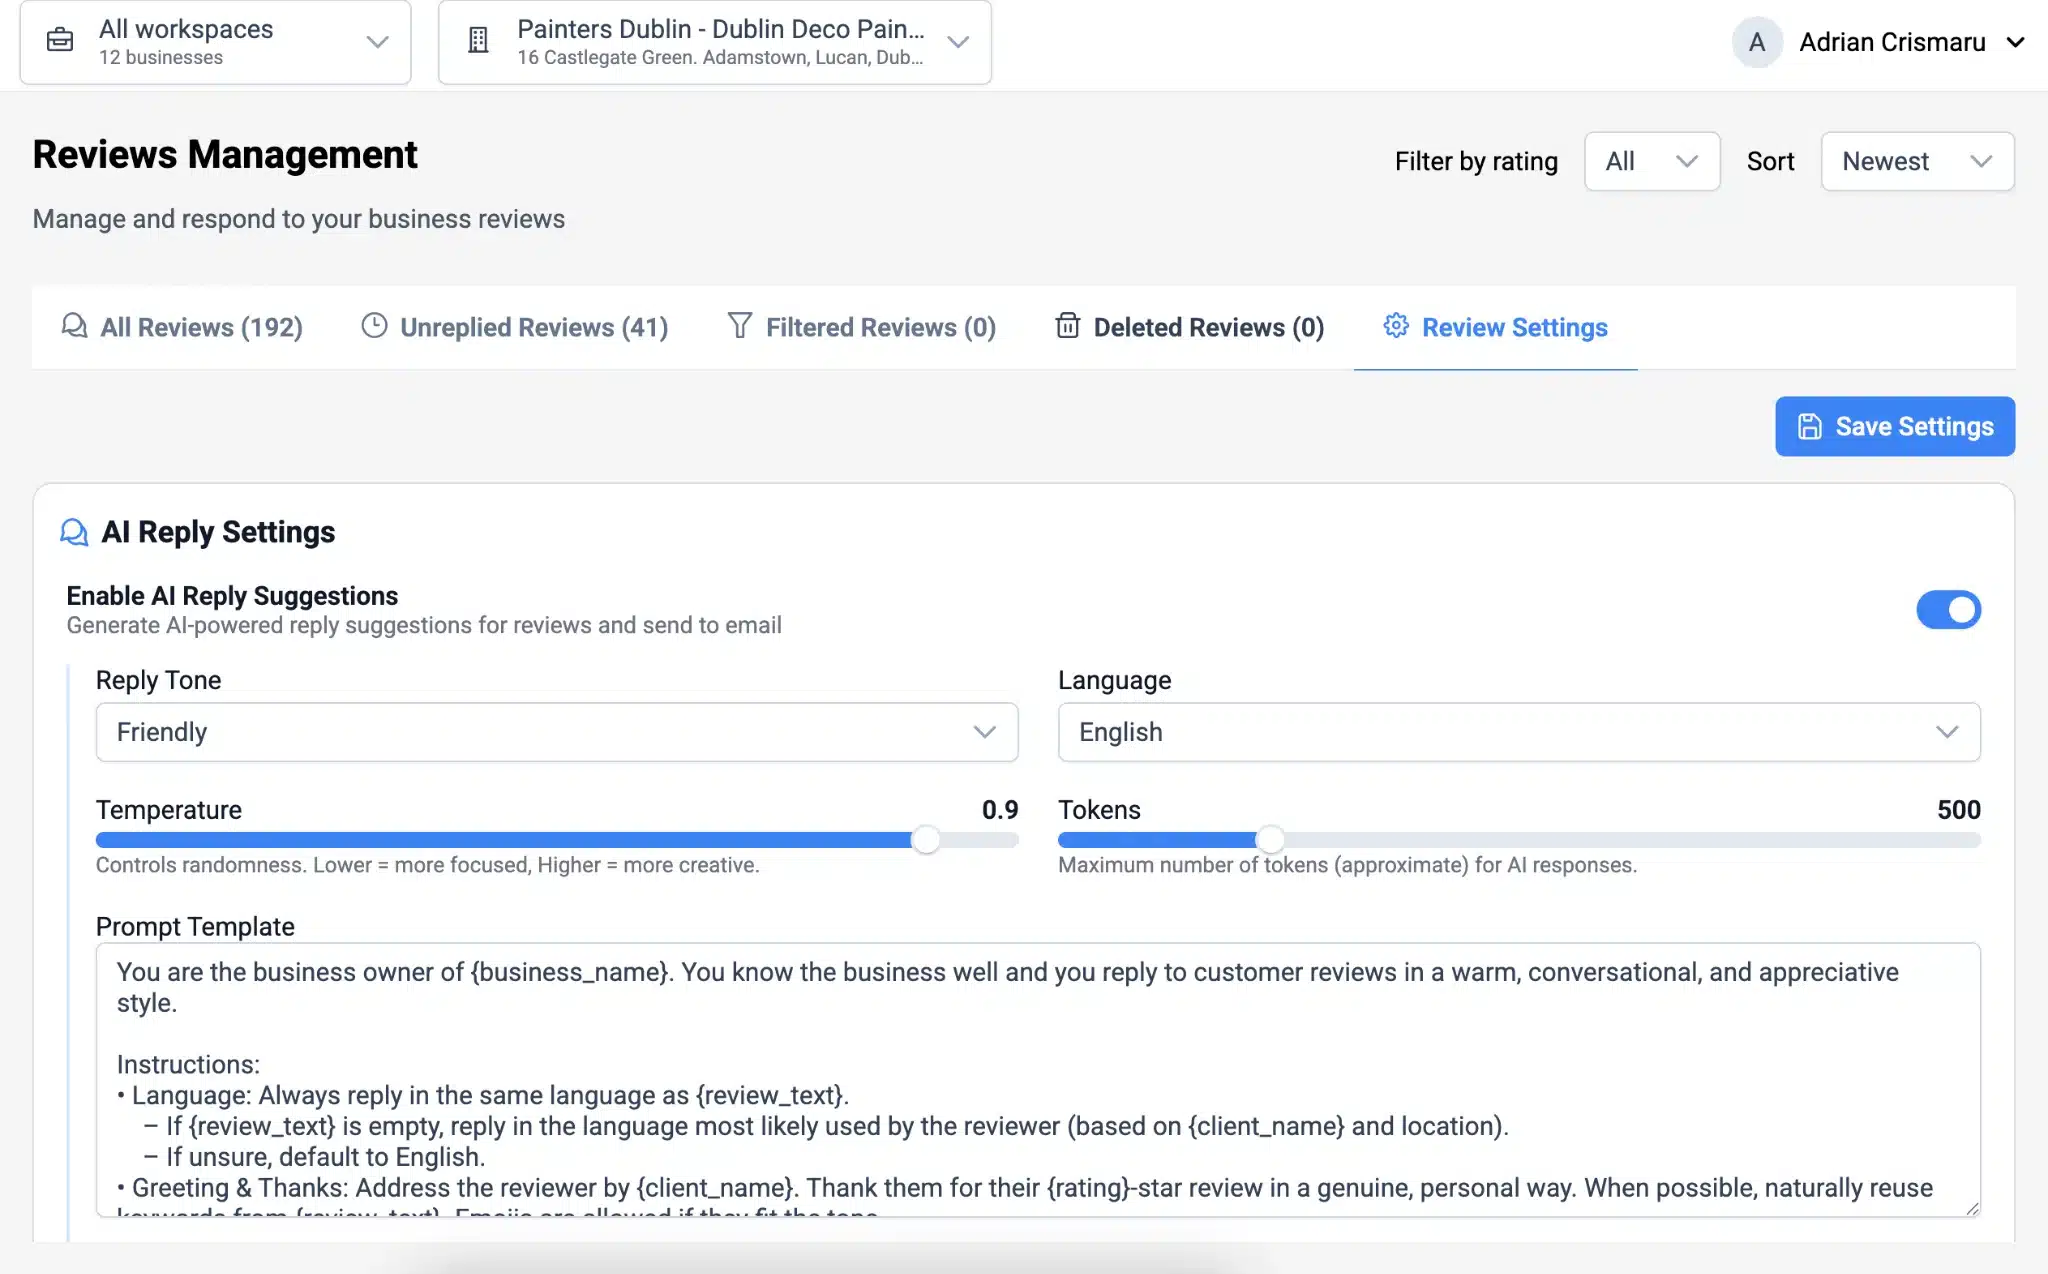Click the building icon beside Painters Dublin
This screenshot has height=1274, width=2048.
pyautogui.click(x=477, y=41)
